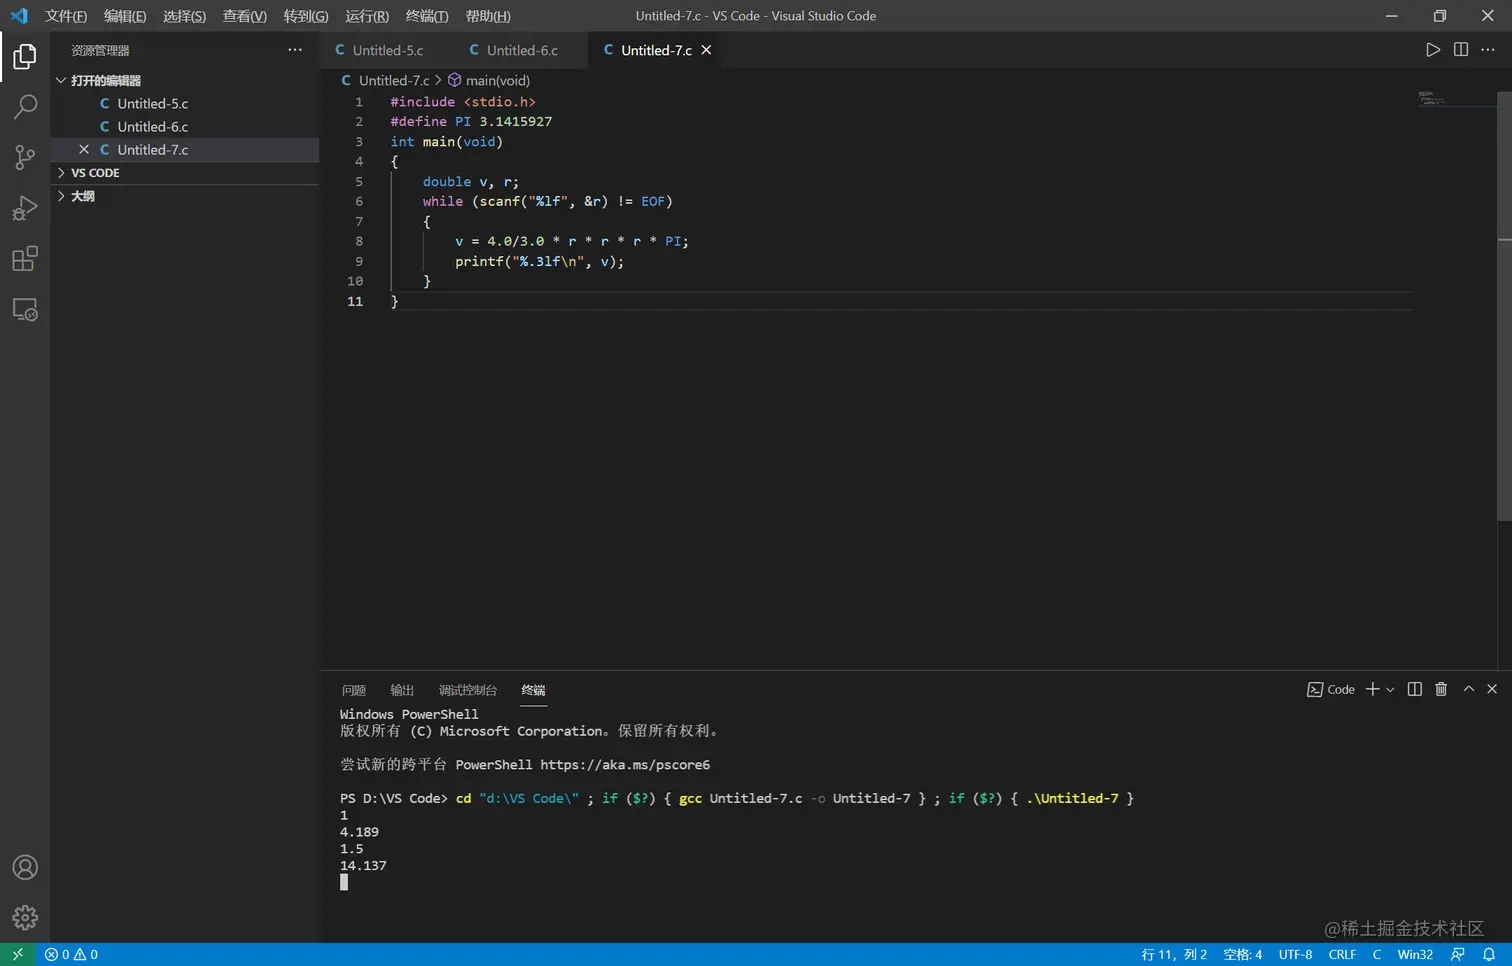Select the 终端 panel tab

(x=533, y=690)
